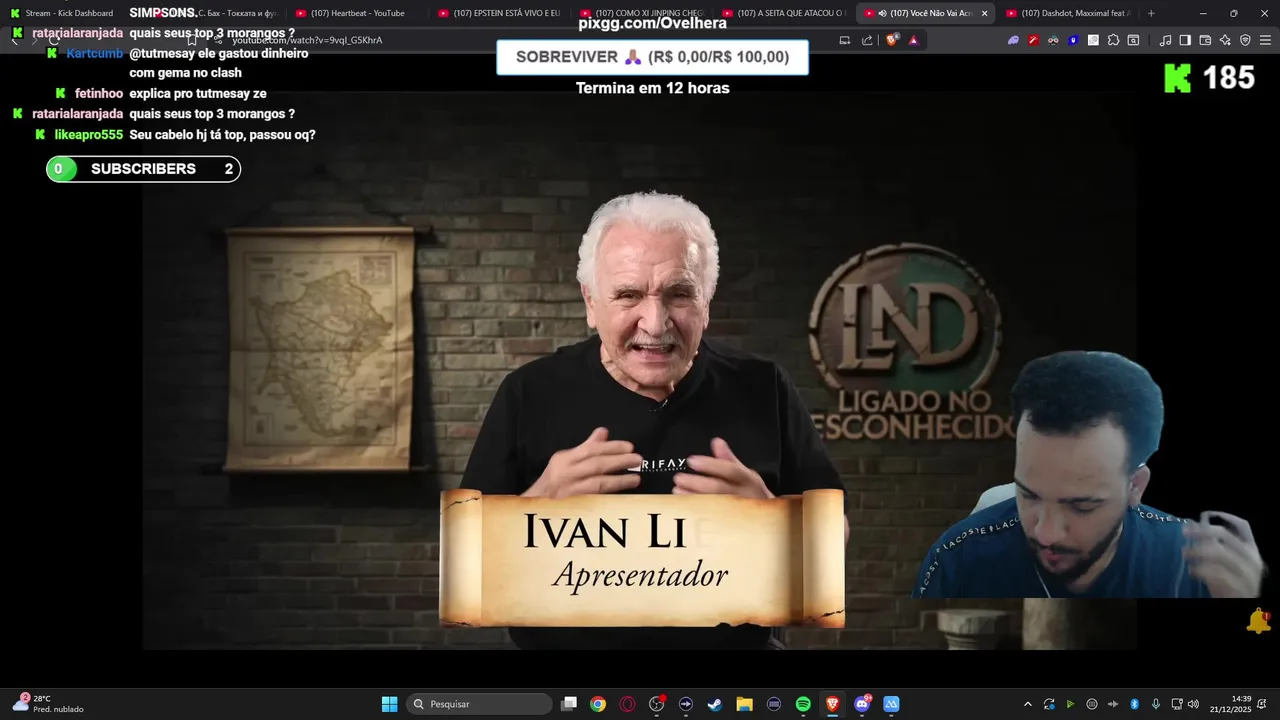
Task: Click the Ivan Li Apresentador scroll banner
Action: point(642,558)
